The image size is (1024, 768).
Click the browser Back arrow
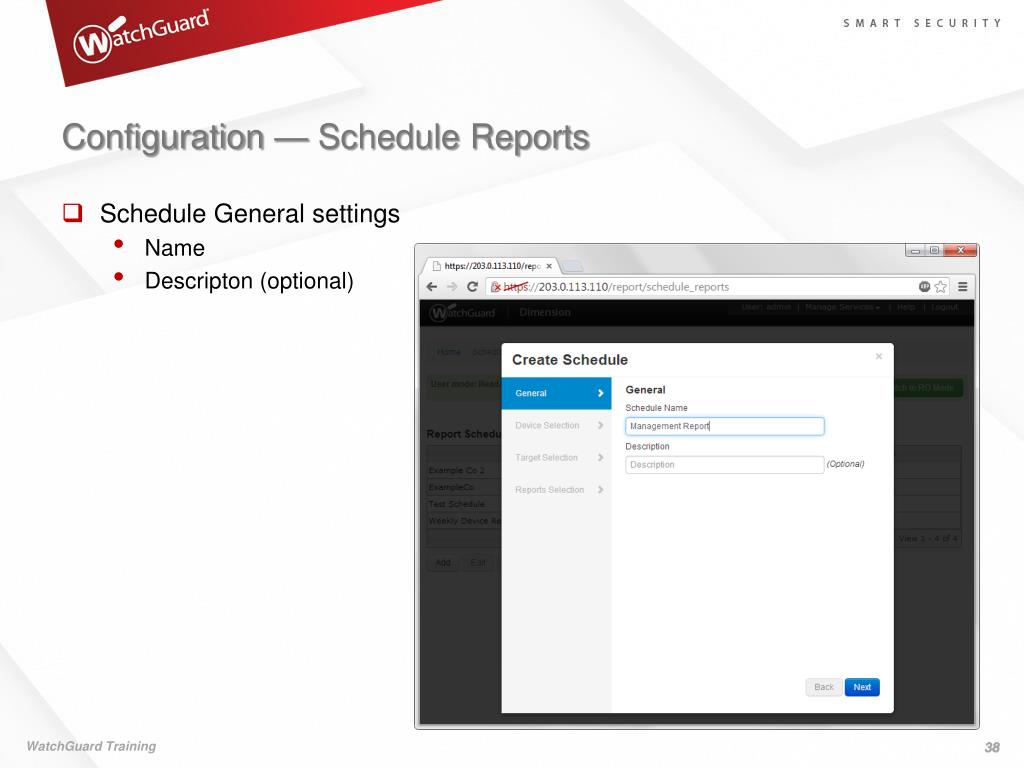click(432, 287)
